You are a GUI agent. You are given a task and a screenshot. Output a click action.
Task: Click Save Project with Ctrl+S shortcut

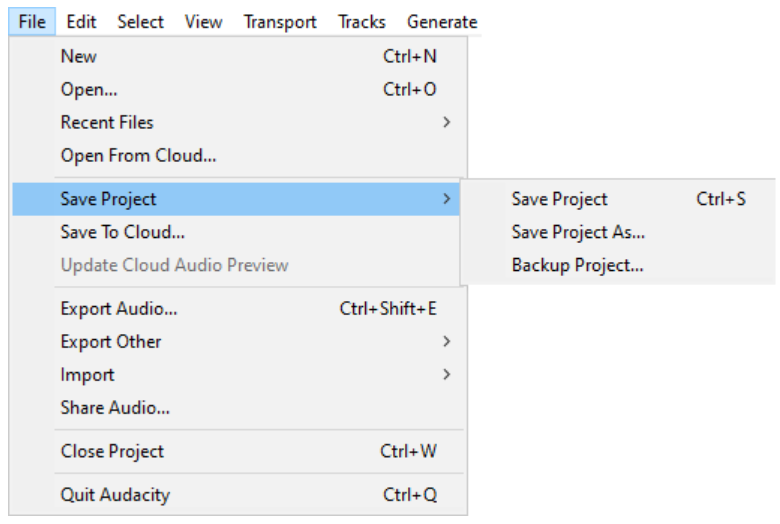pyautogui.click(x=618, y=199)
